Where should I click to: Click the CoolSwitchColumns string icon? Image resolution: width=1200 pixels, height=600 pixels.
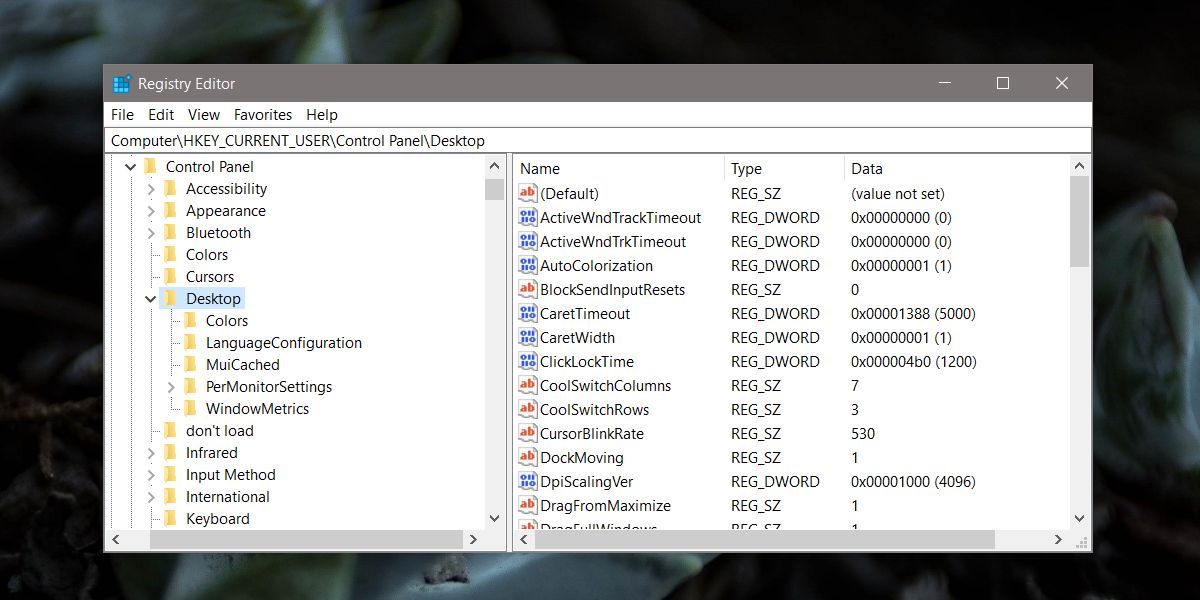pos(528,385)
